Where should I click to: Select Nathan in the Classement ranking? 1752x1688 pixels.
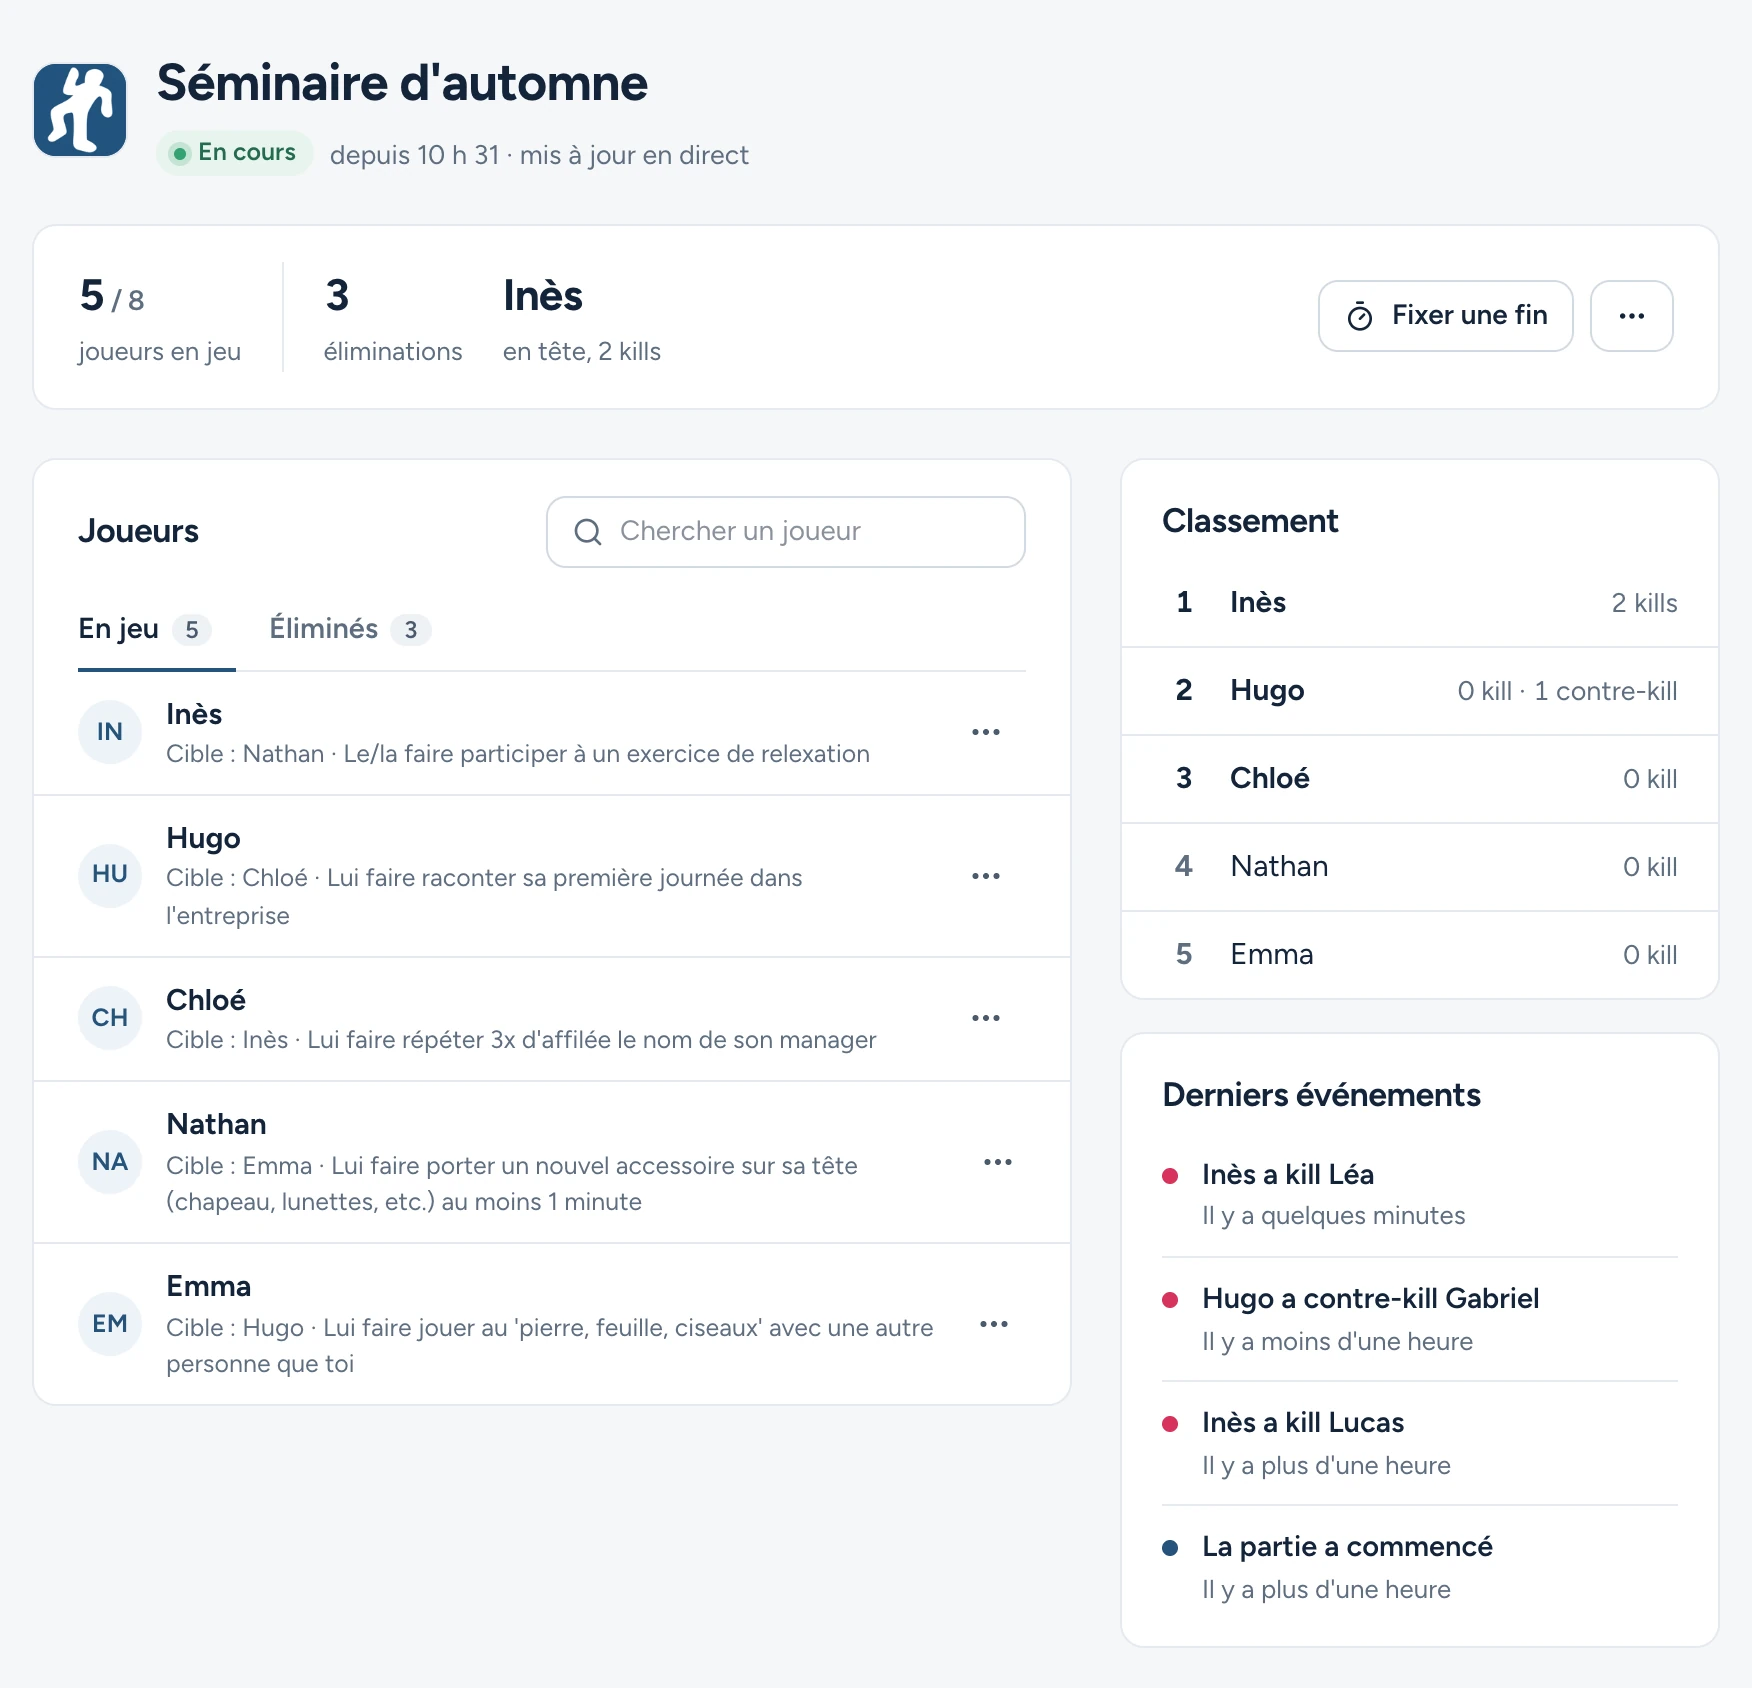(1419, 867)
